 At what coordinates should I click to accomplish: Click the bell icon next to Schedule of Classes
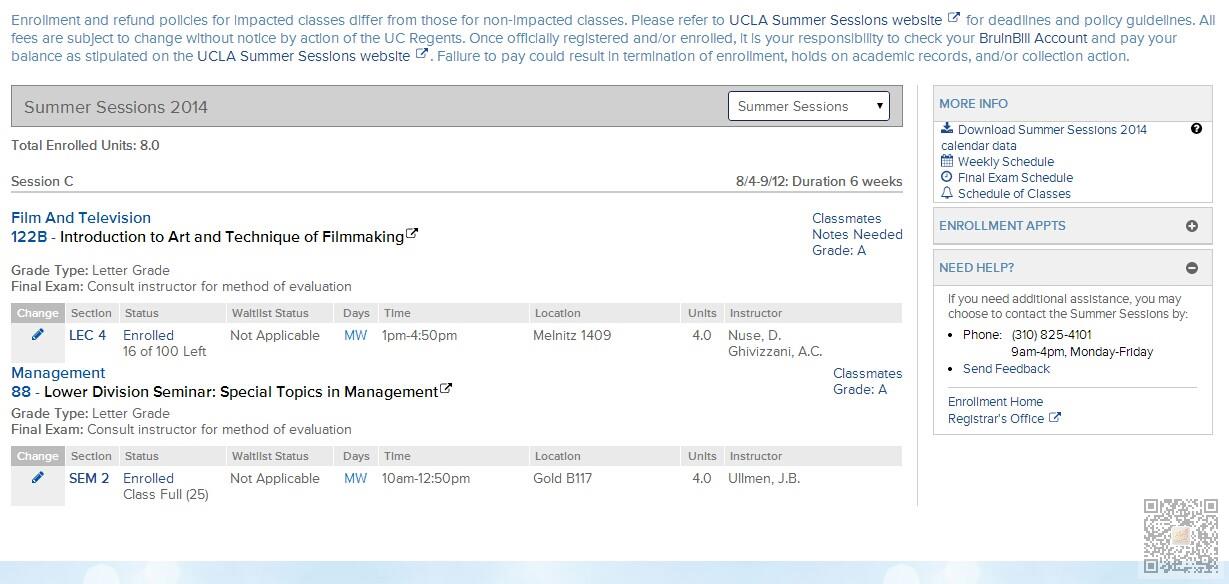coord(947,193)
